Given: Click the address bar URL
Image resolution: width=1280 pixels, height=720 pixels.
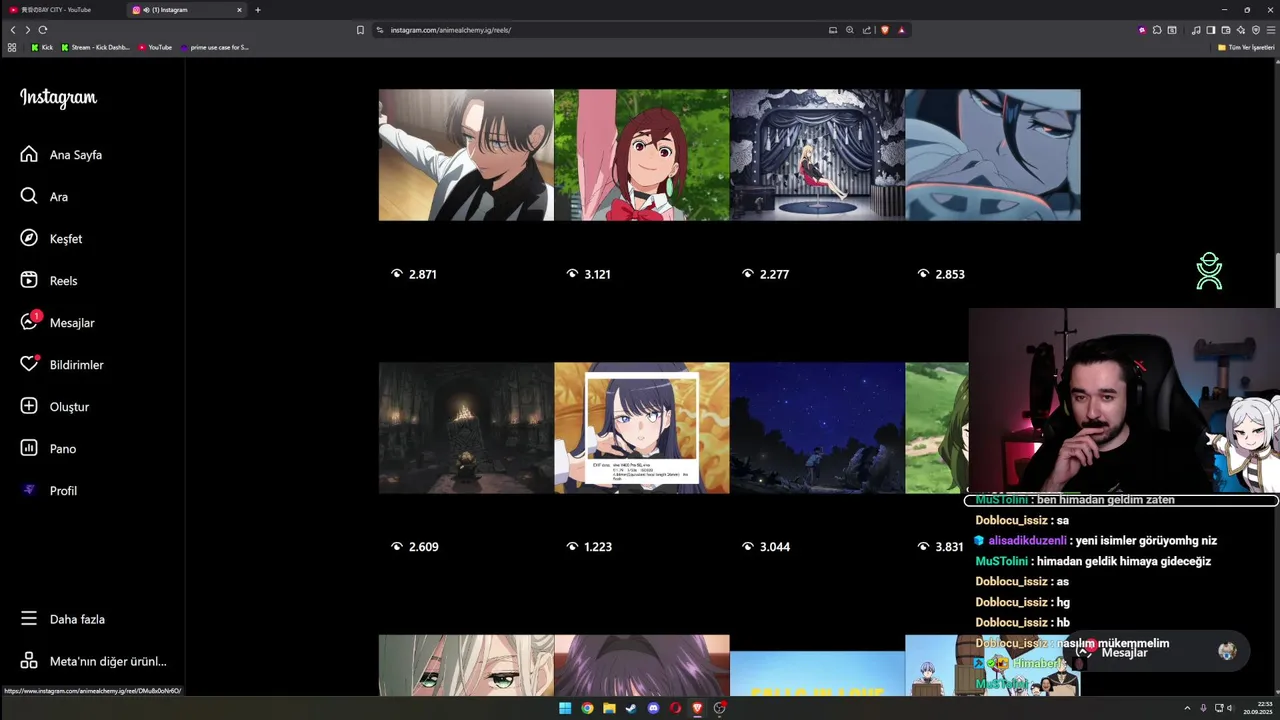Looking at the screenshot, I should pos(451,30).
